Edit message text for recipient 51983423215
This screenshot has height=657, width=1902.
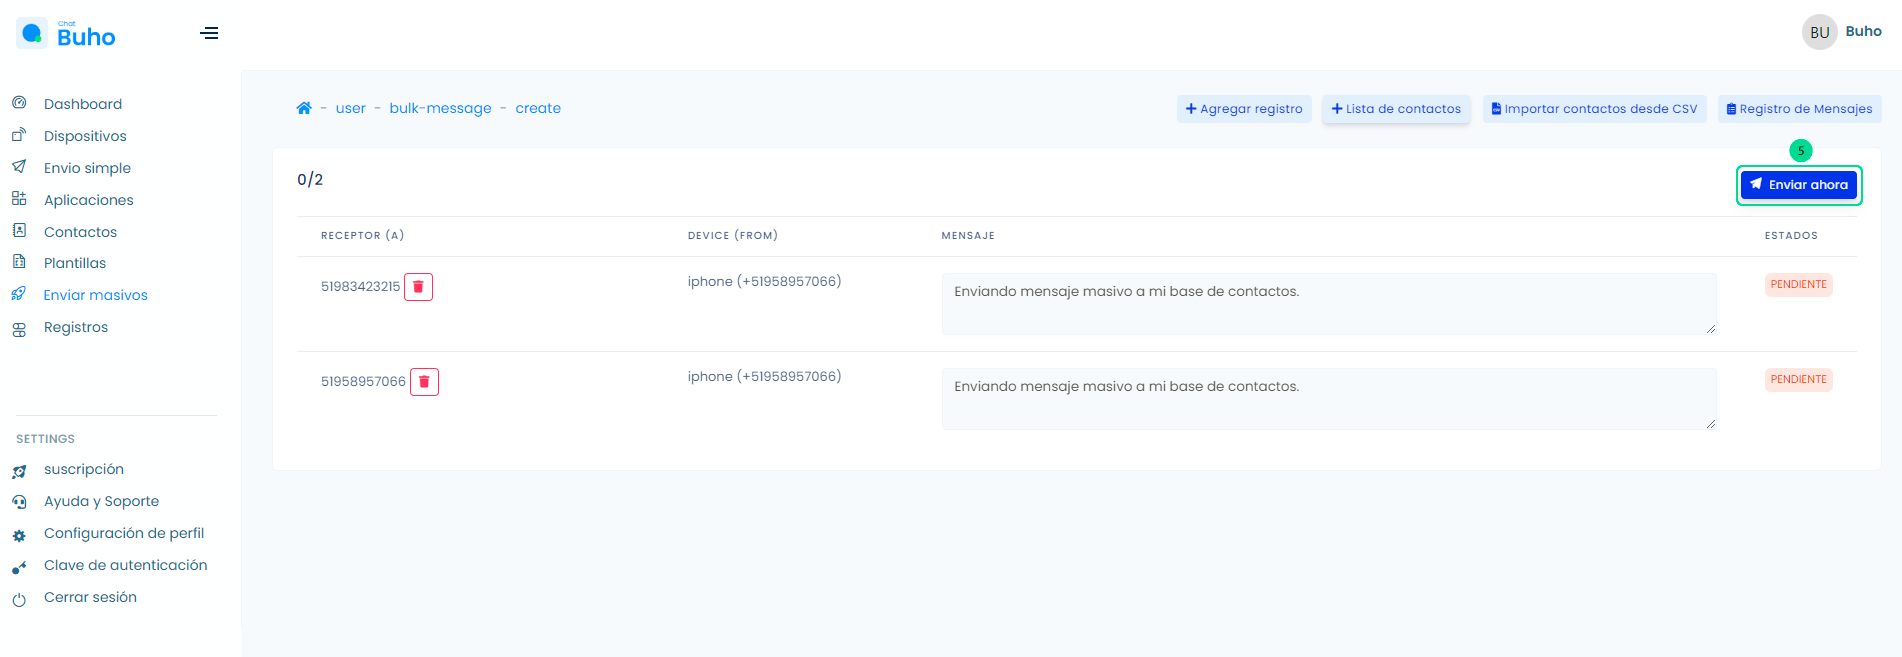point(1329,304)
